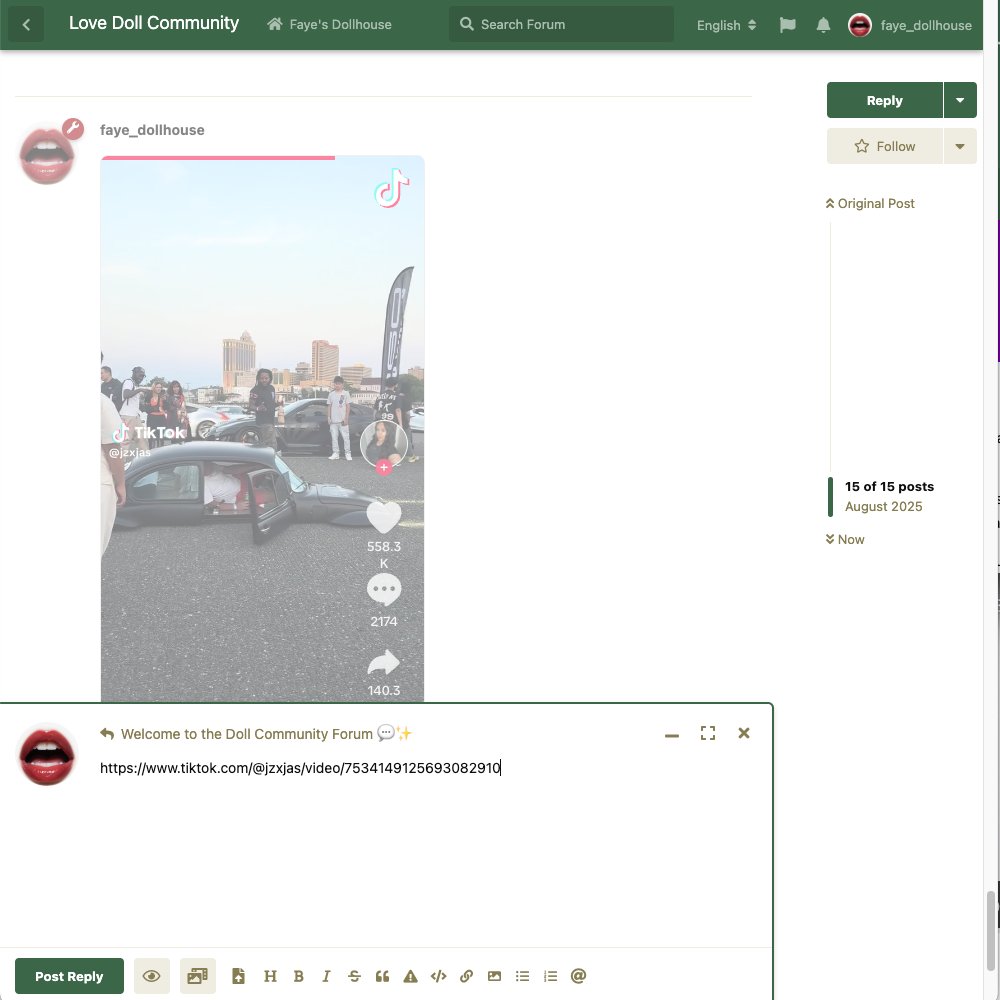
Task: Open the media gallery button
Action: [198, 976]
